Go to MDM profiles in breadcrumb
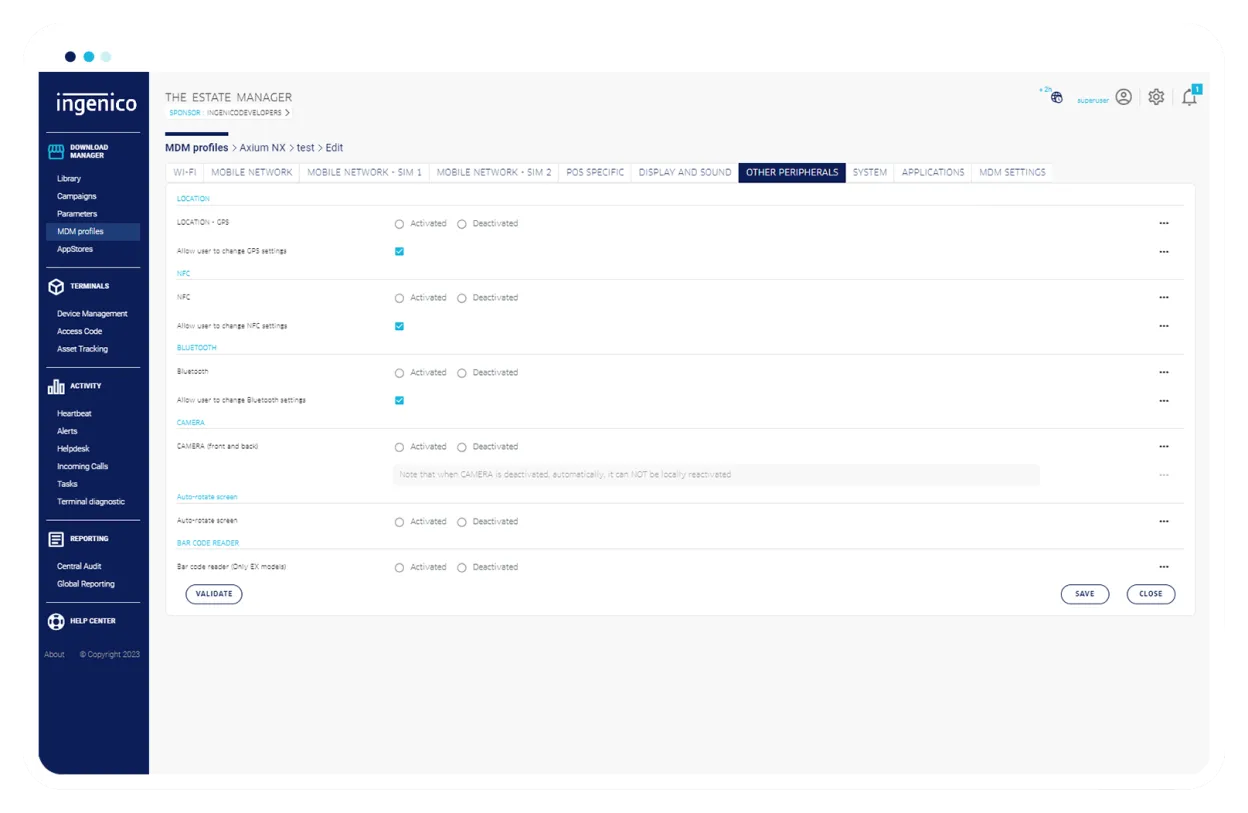Viewport: 1248px width, 813px height. (x=197, y=148)
